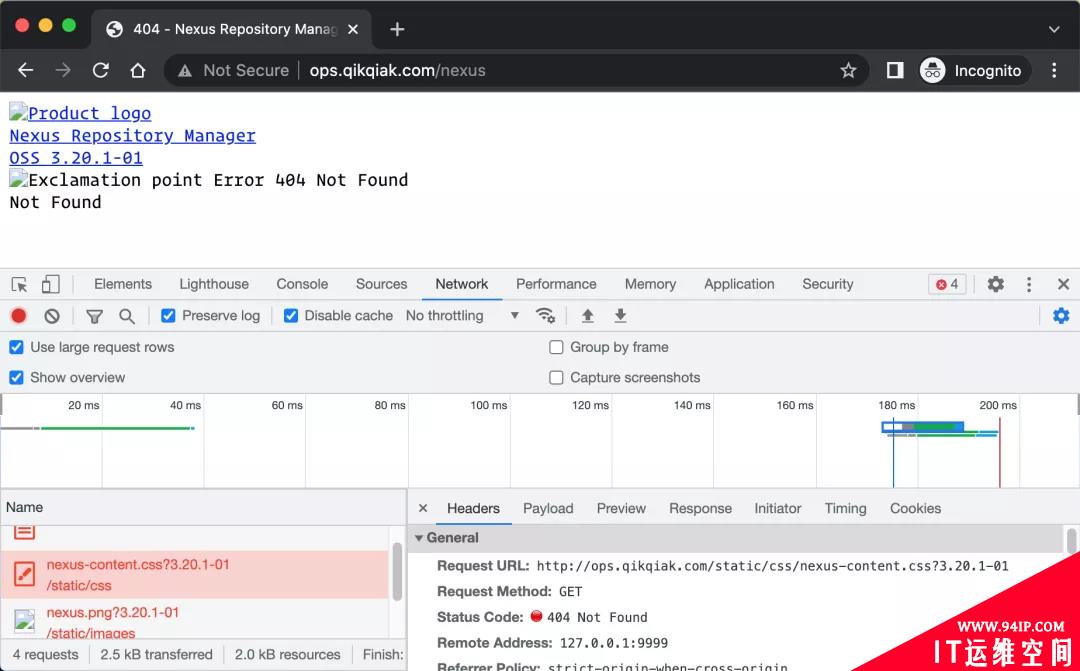Image resolution: width=1080 pixels, height=671 pixels.
Task: Uncheck Disable cache
Action: click(x=291, y=316)
